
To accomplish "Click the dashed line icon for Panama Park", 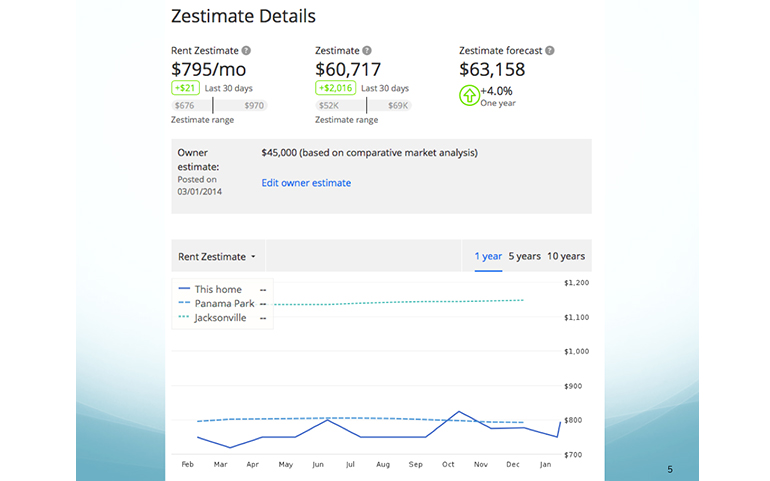I will 184,304.
